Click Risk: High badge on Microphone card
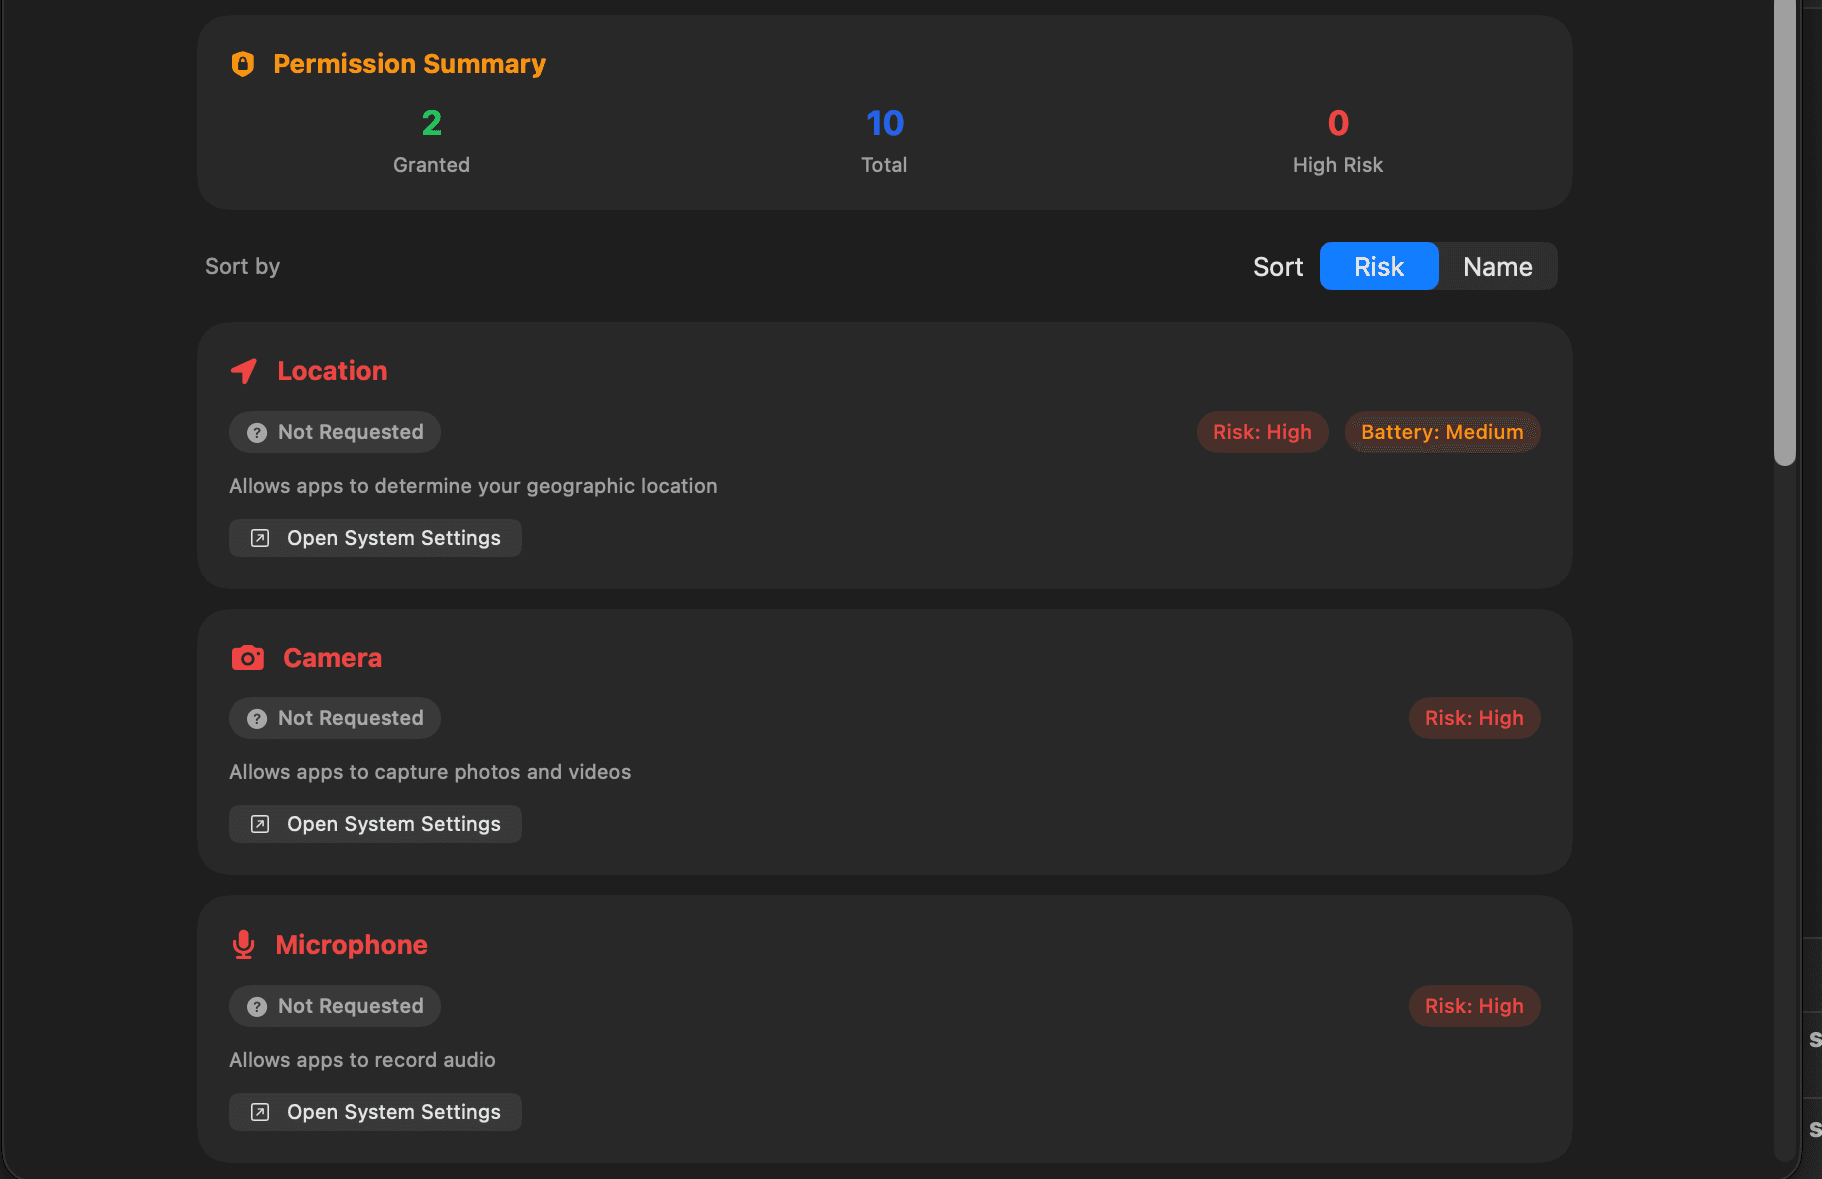Image resolution: width=1822 pixels, height=1179 pixels. (1474, 1006)
